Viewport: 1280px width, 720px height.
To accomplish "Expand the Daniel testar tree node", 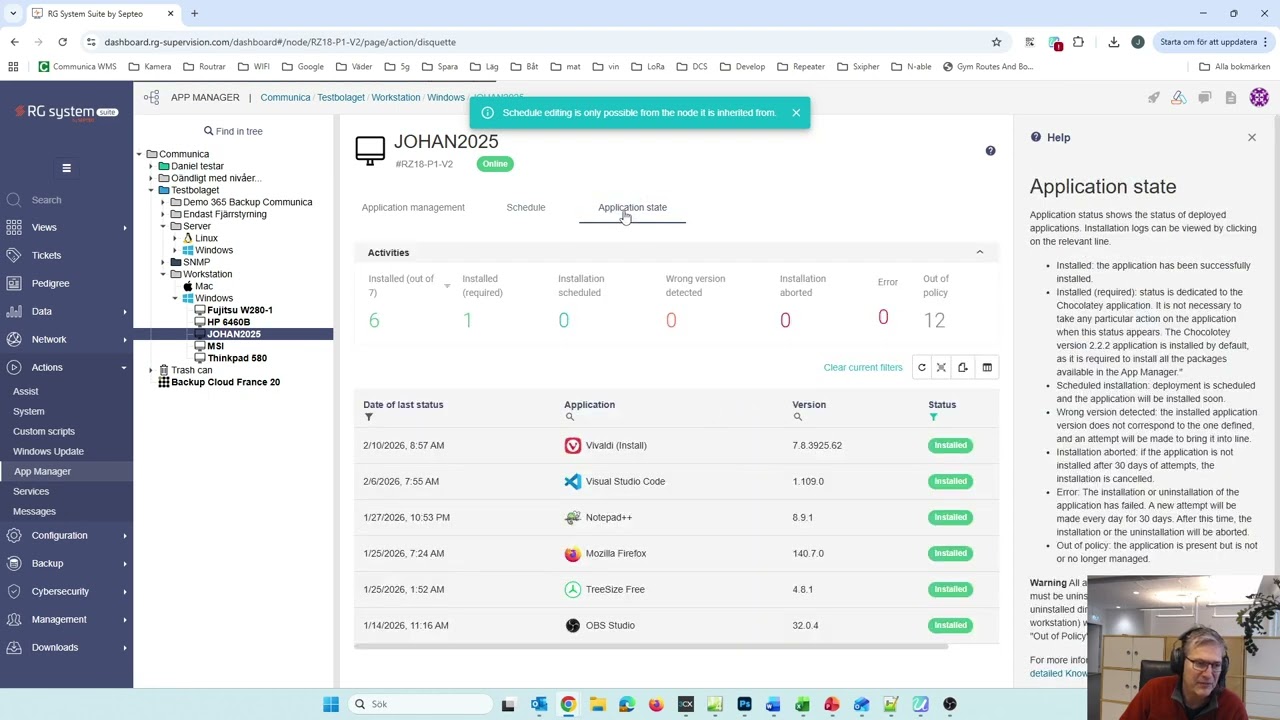I will pyautogui.click(x=151, y=166).
